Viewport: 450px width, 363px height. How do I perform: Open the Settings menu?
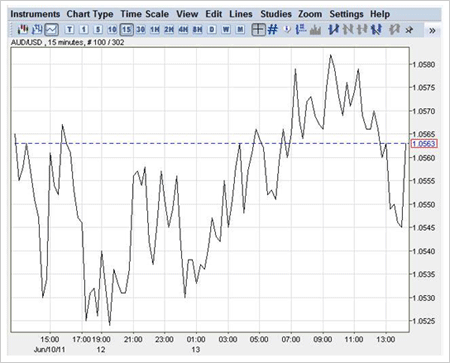point(346,14)
